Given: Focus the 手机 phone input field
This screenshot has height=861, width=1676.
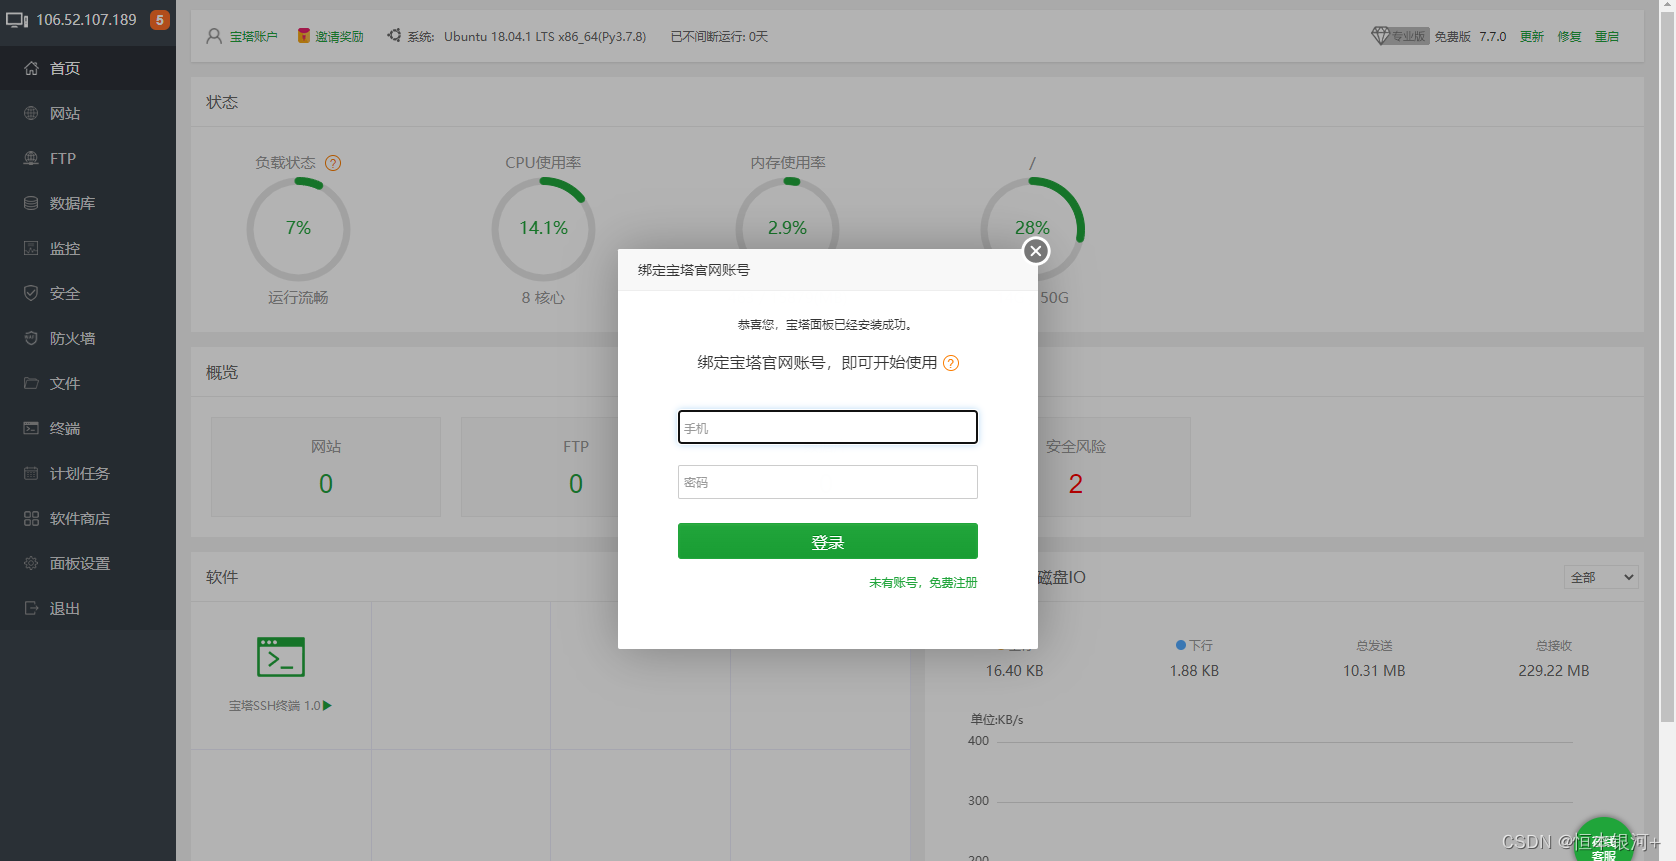Looking at the screenshot, I should [828, 427].
